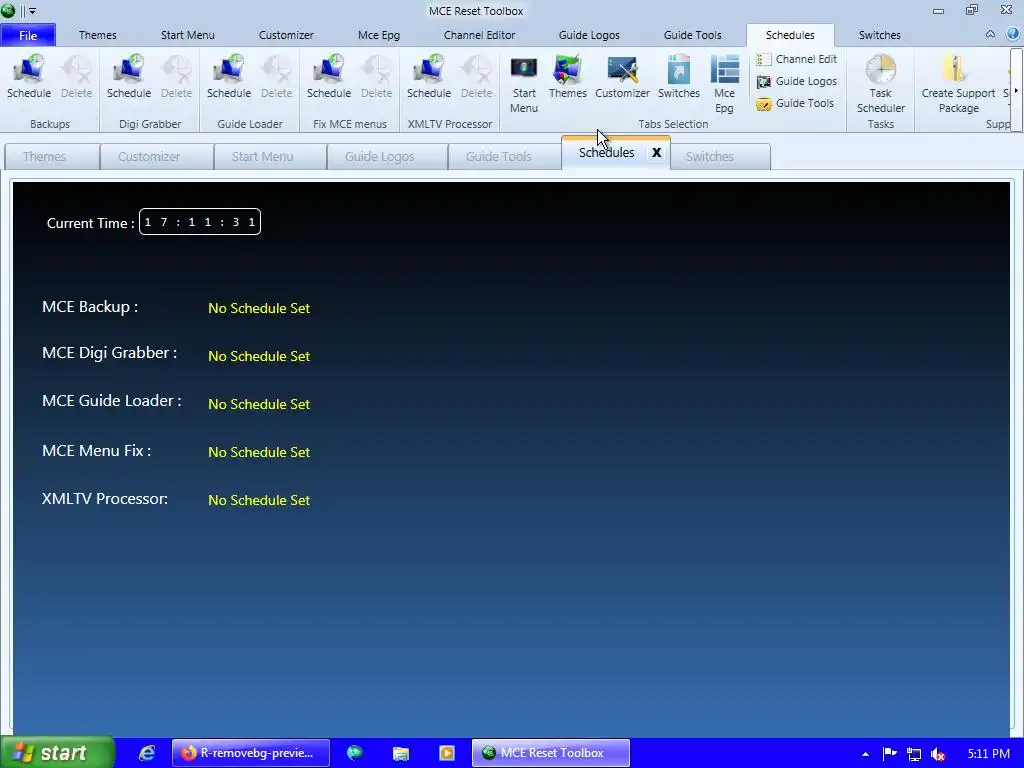The width and height of the screenshot is (1024, 768).
Task: Open R-removebg-preview taskbar window
Action: 251,753
